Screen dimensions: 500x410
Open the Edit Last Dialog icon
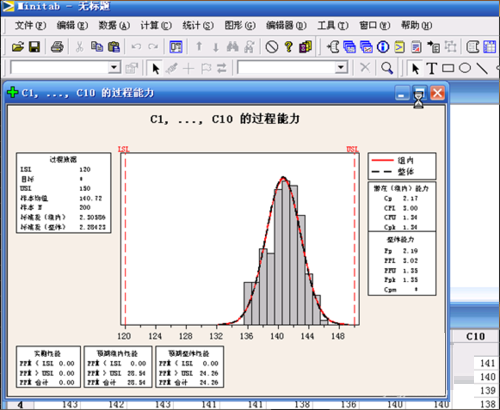(x=176, y=47)
